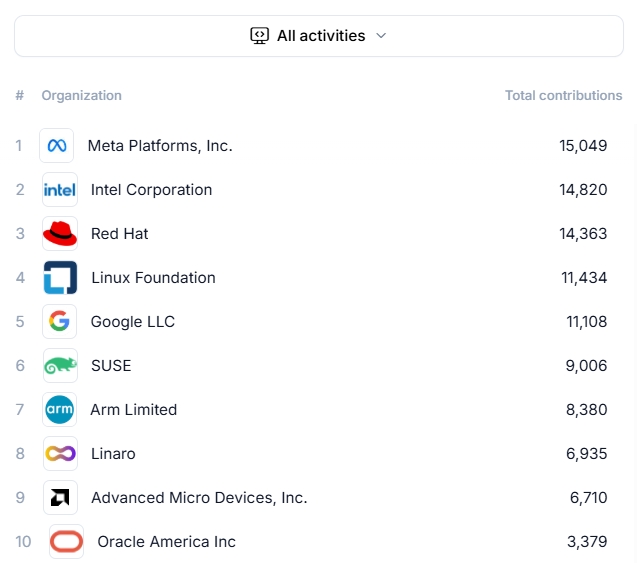Screen dimensions: 637x563
Task: Click the Arm Limited logo icon
Action: (x=60, y=410)
